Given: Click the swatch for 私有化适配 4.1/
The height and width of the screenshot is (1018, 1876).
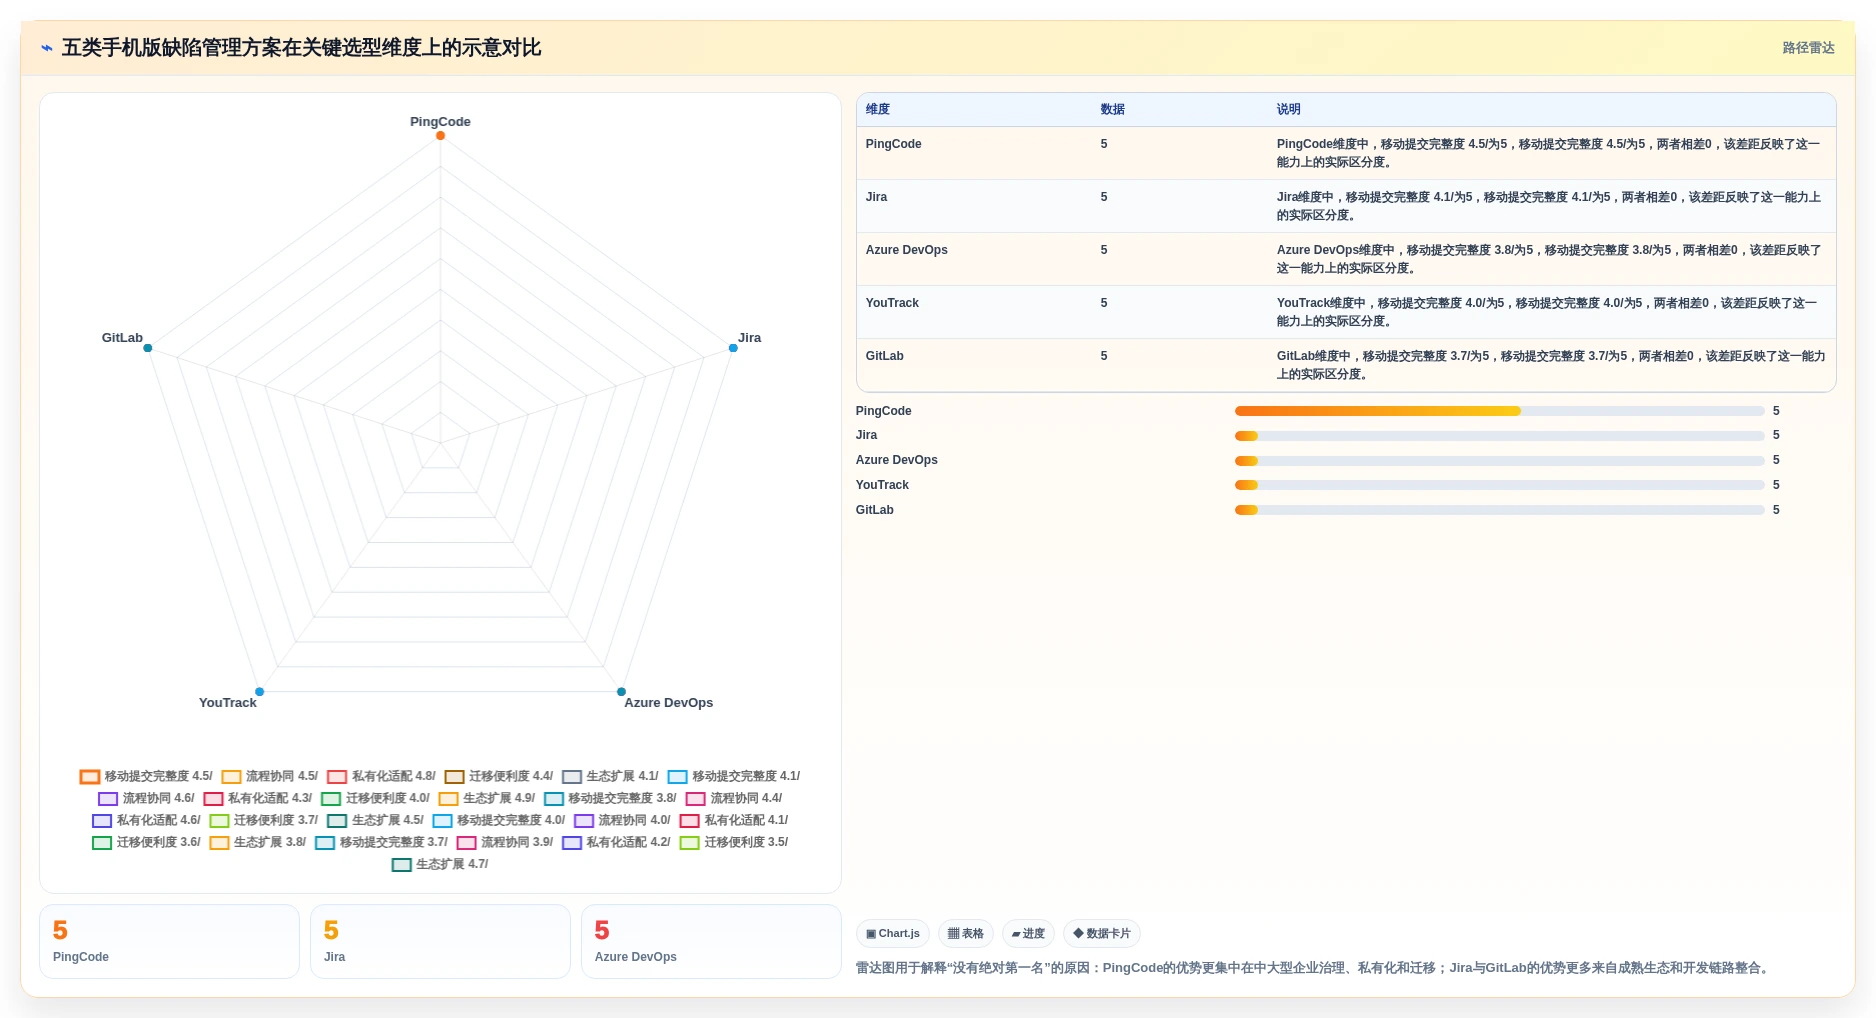Looking at the screenshot, I should 690,821.
